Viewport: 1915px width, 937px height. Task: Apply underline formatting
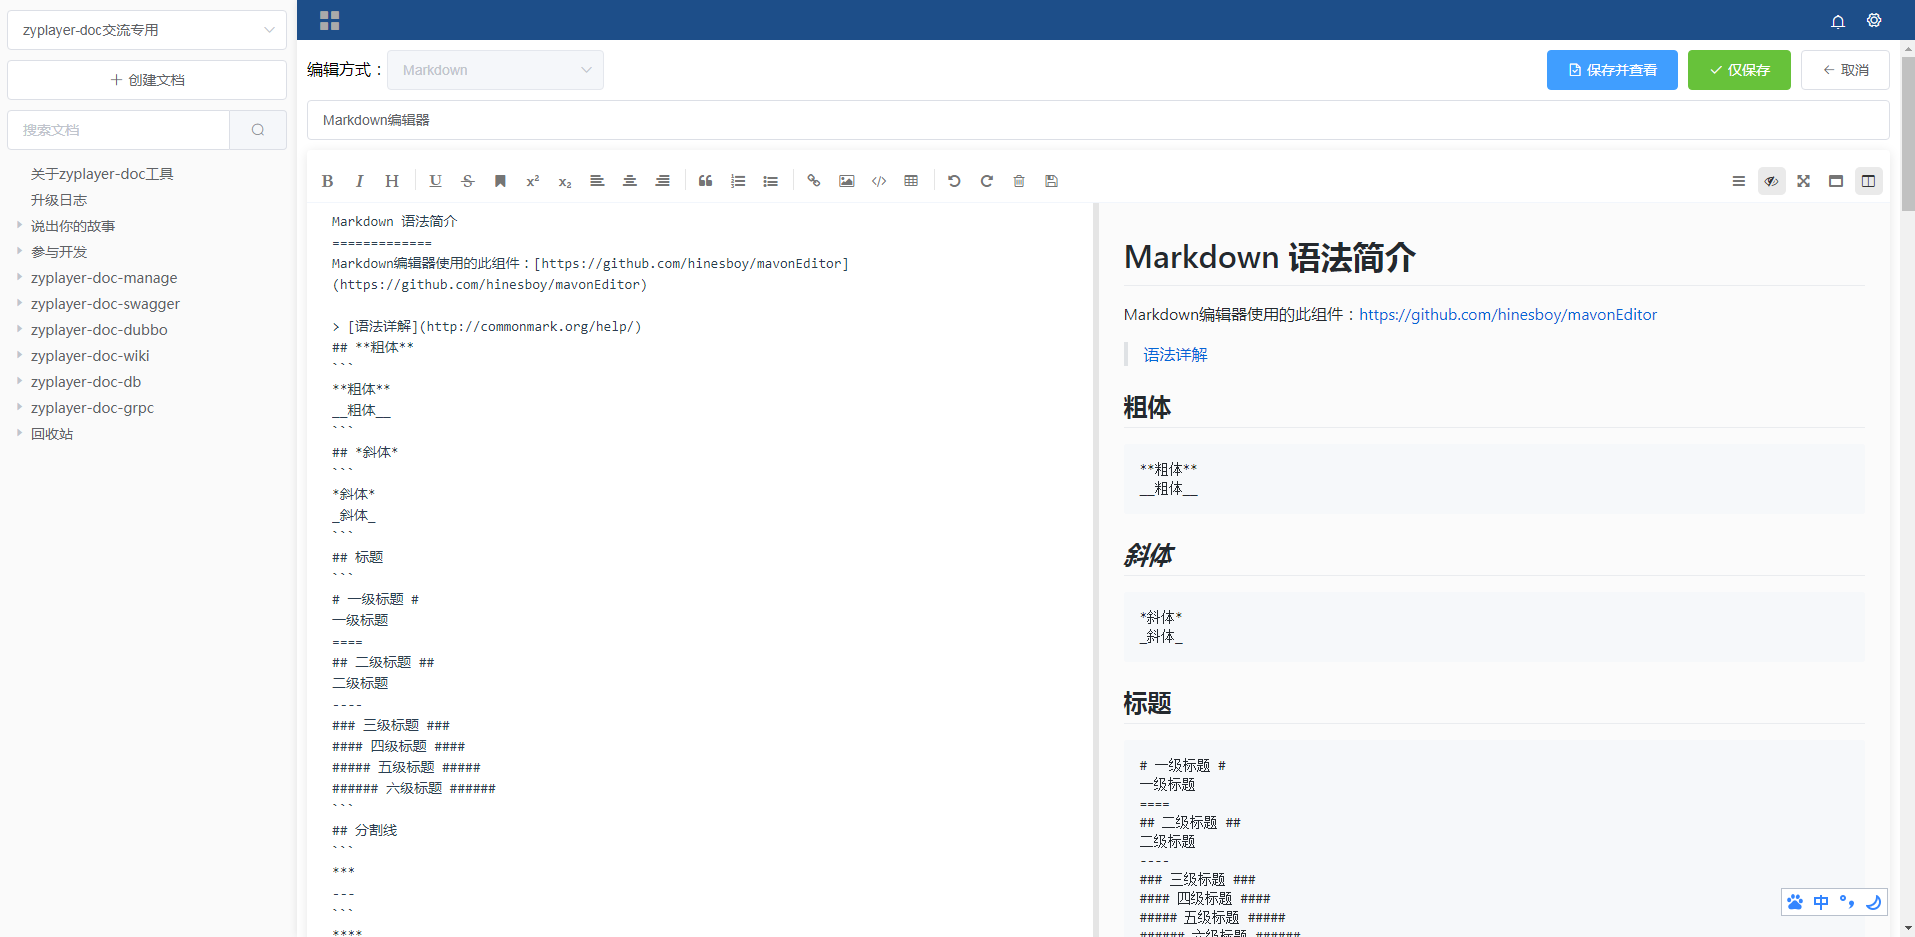435,181
